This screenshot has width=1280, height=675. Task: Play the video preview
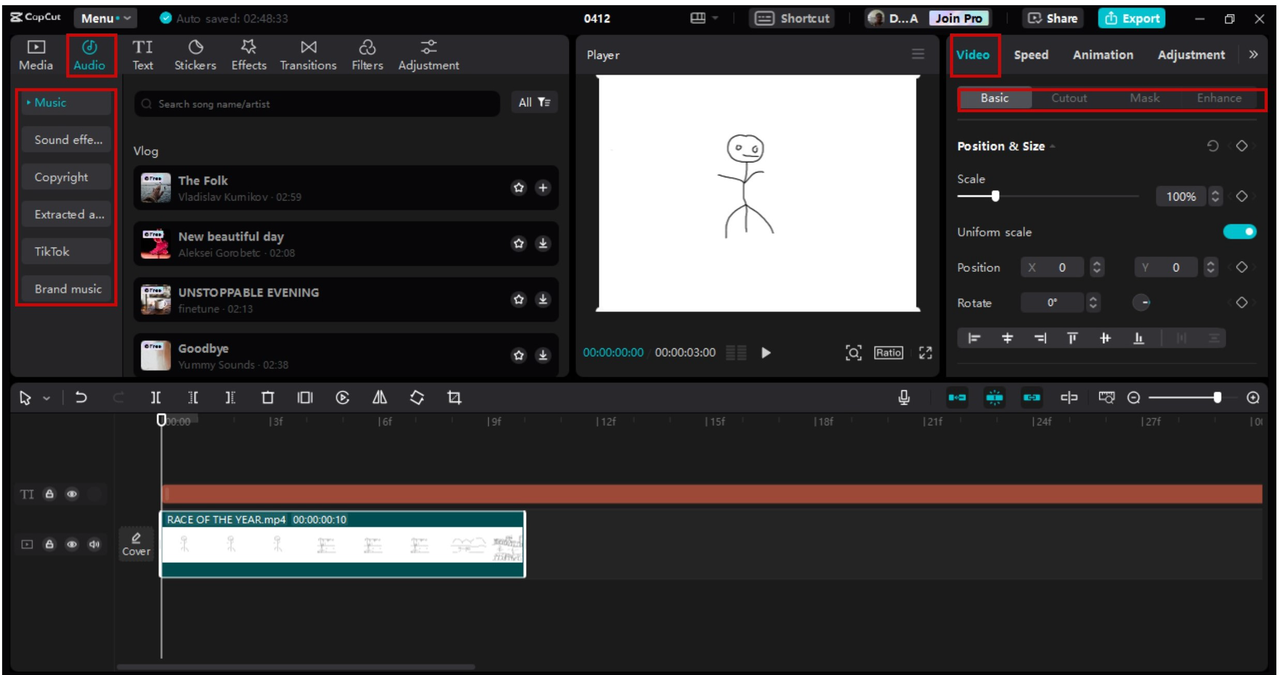(x=766, y=353)
